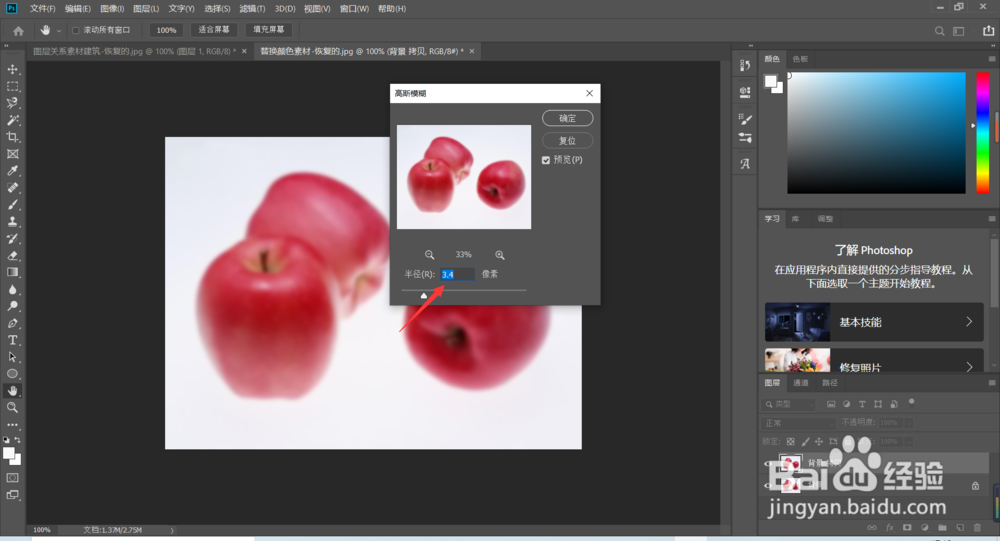Select the Move tool
This screenshot has height=541, width=1000.
click(x=12, y=69)
